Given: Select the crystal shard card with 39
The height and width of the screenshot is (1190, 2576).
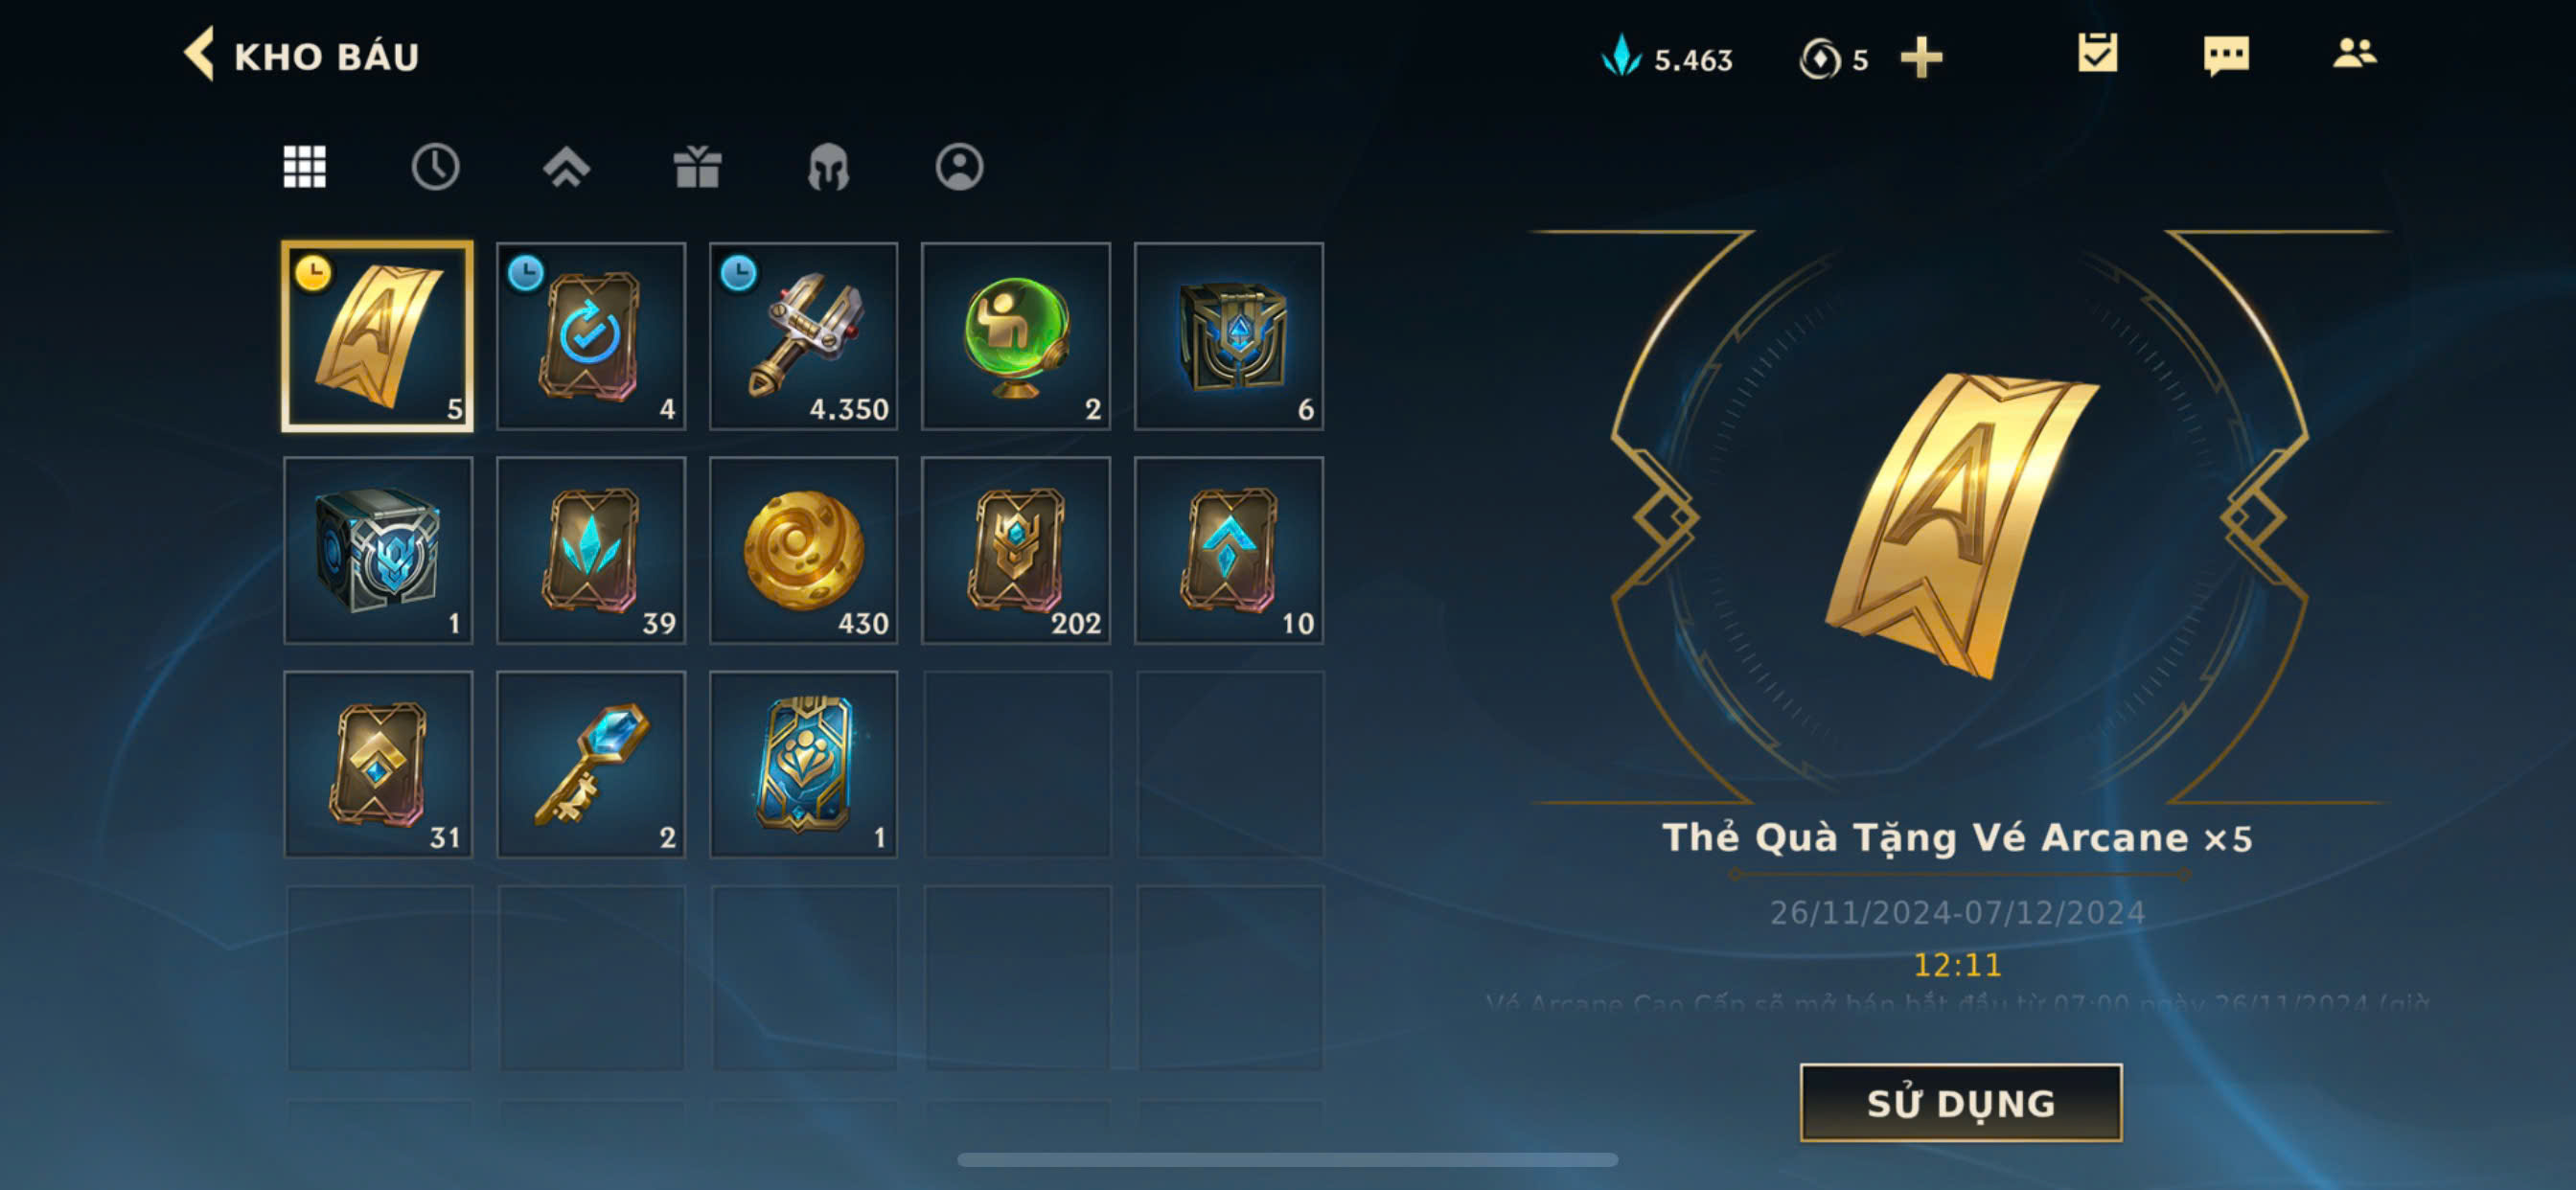Looking at the screenshot, I should 591,550.
